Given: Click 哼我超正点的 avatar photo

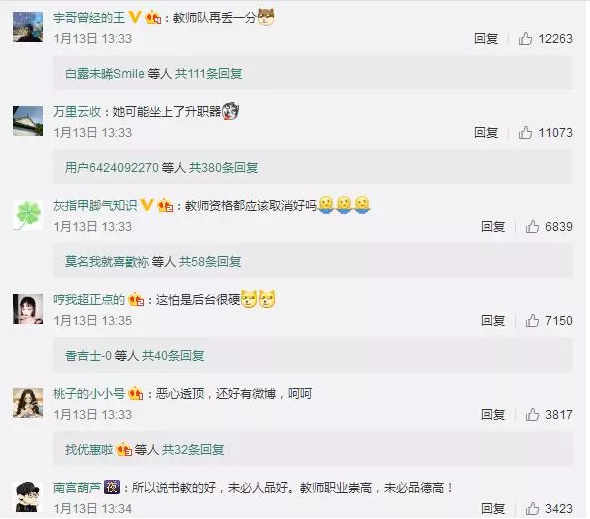Looking at the screenshot, I should [28, 309].
